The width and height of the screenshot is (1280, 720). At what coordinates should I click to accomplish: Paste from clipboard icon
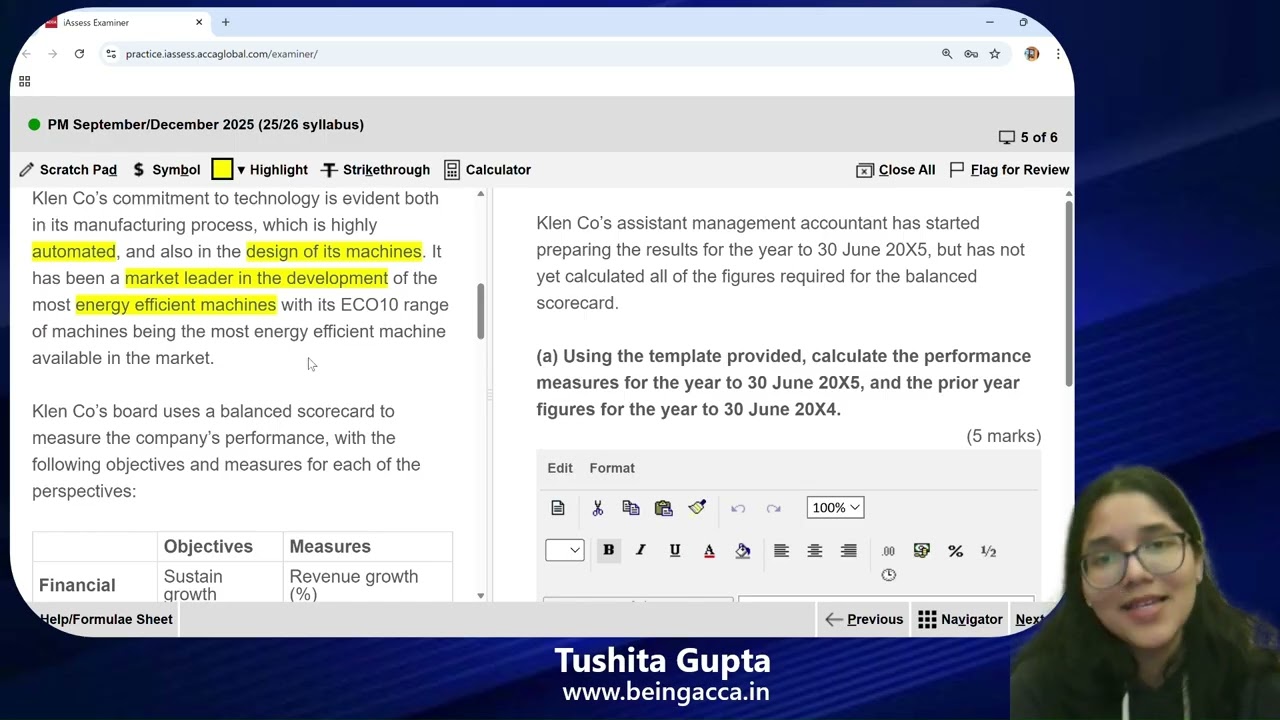point(664,508)
